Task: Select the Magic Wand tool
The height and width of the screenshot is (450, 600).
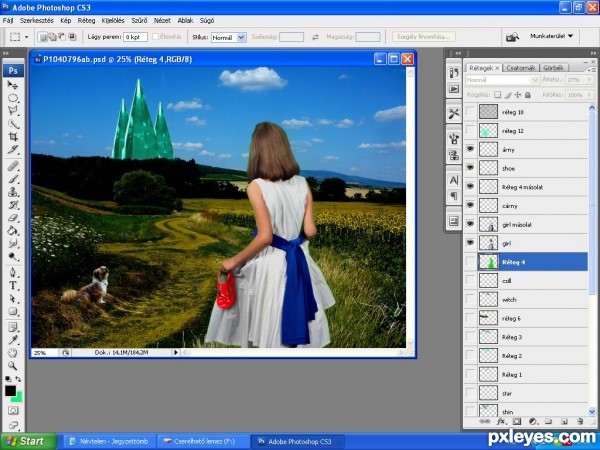Action: pyautogui.click(x=13, y=124)
